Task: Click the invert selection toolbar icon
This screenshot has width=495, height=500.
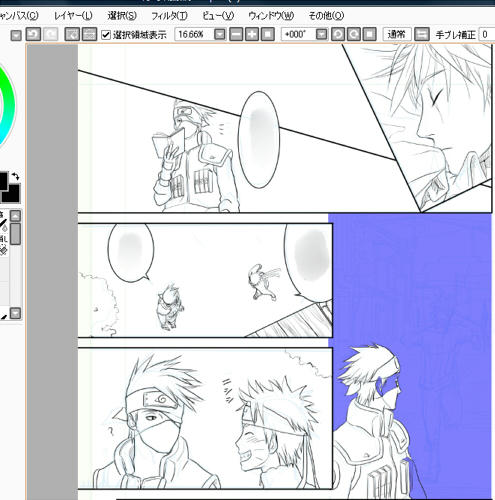Action: (x=89, y=34)
